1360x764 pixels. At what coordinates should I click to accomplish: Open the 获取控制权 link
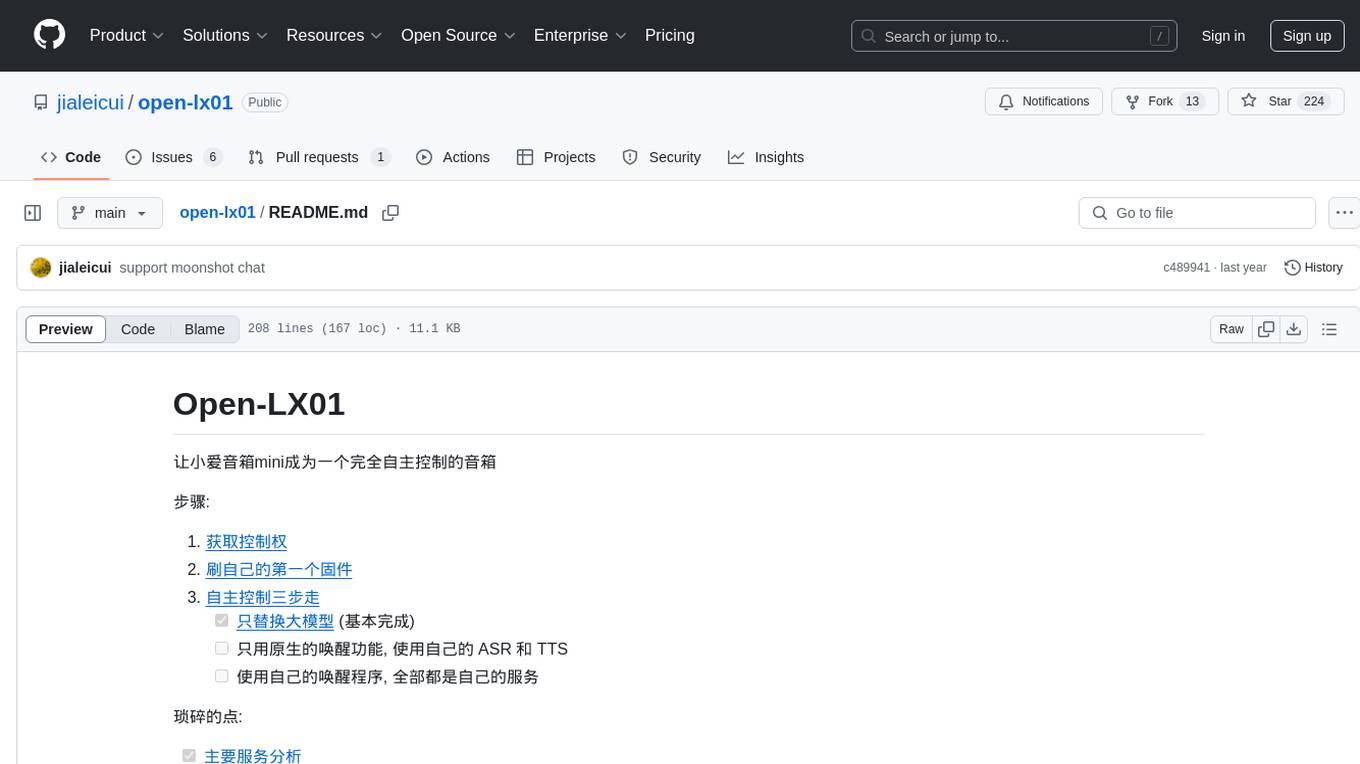click(x=247, y=542)
